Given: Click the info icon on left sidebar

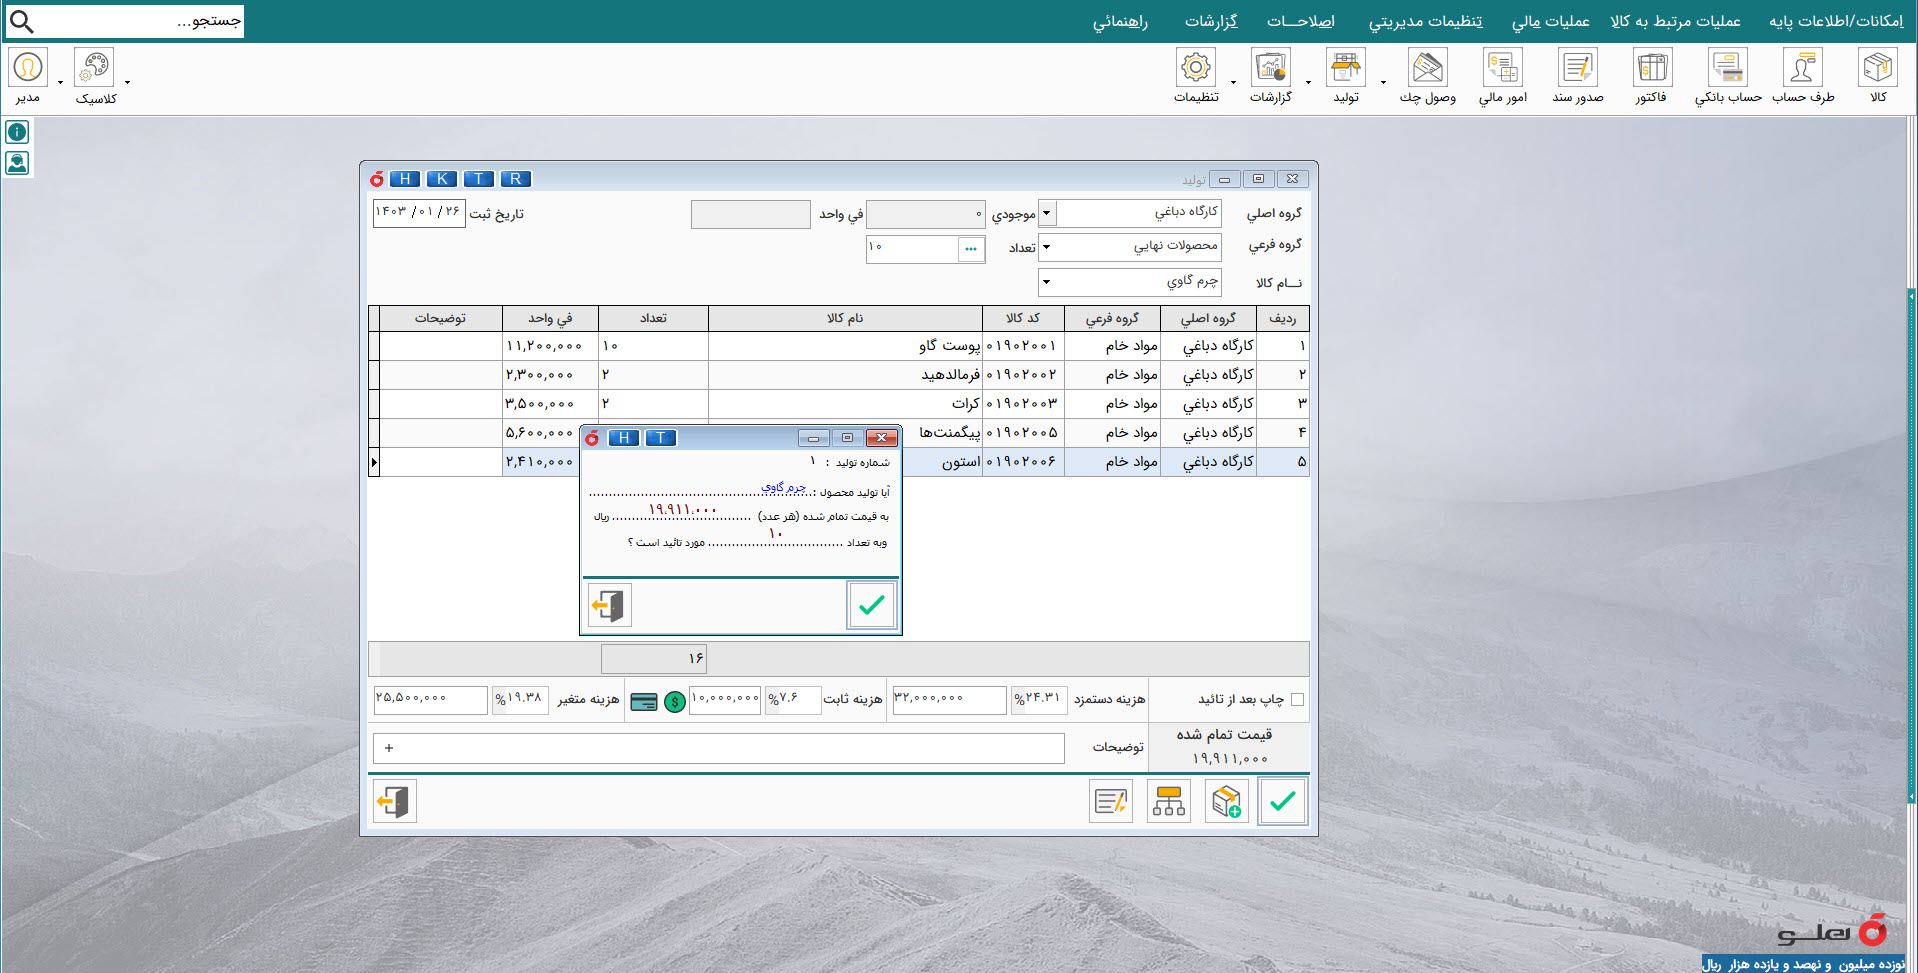Looking at the screenshot, I should 17,132.
